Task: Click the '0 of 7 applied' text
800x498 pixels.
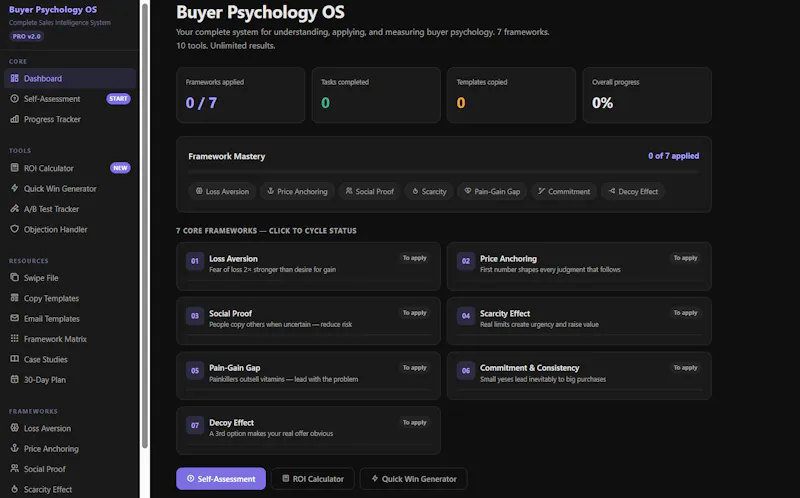Action: point(673,156)
